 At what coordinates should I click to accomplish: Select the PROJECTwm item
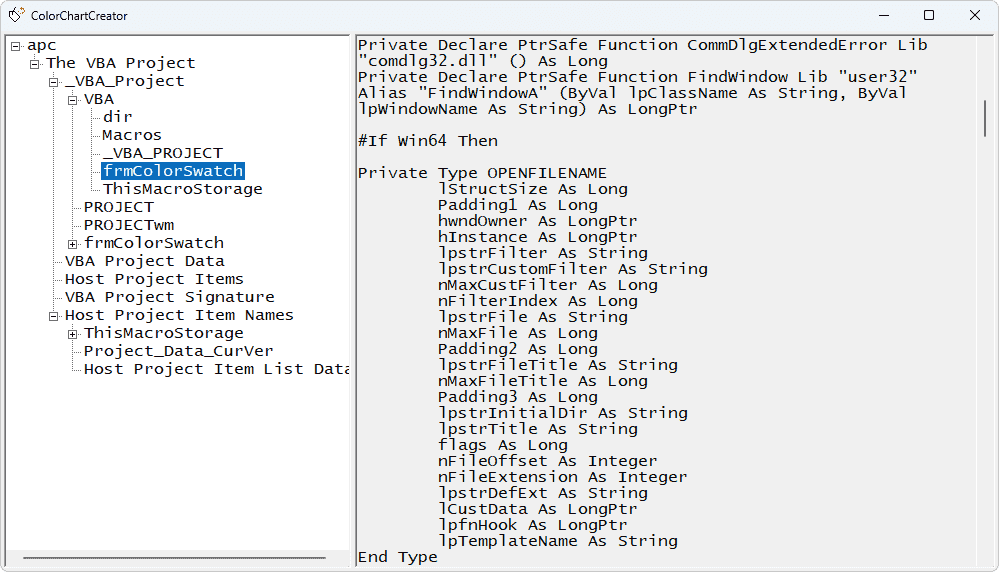click(x=129, y=225)
